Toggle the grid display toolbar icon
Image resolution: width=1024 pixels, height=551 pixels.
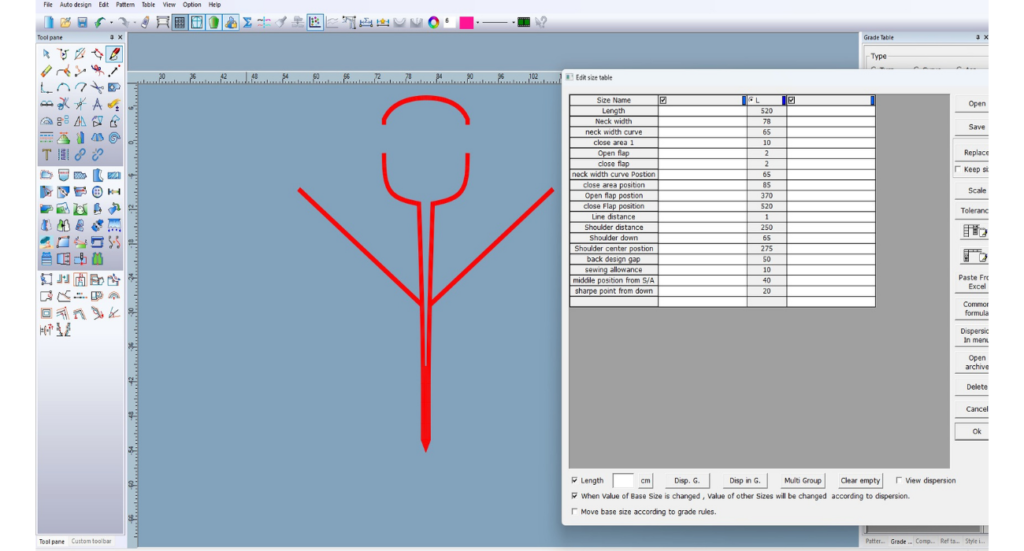click(x=180, y=22)
